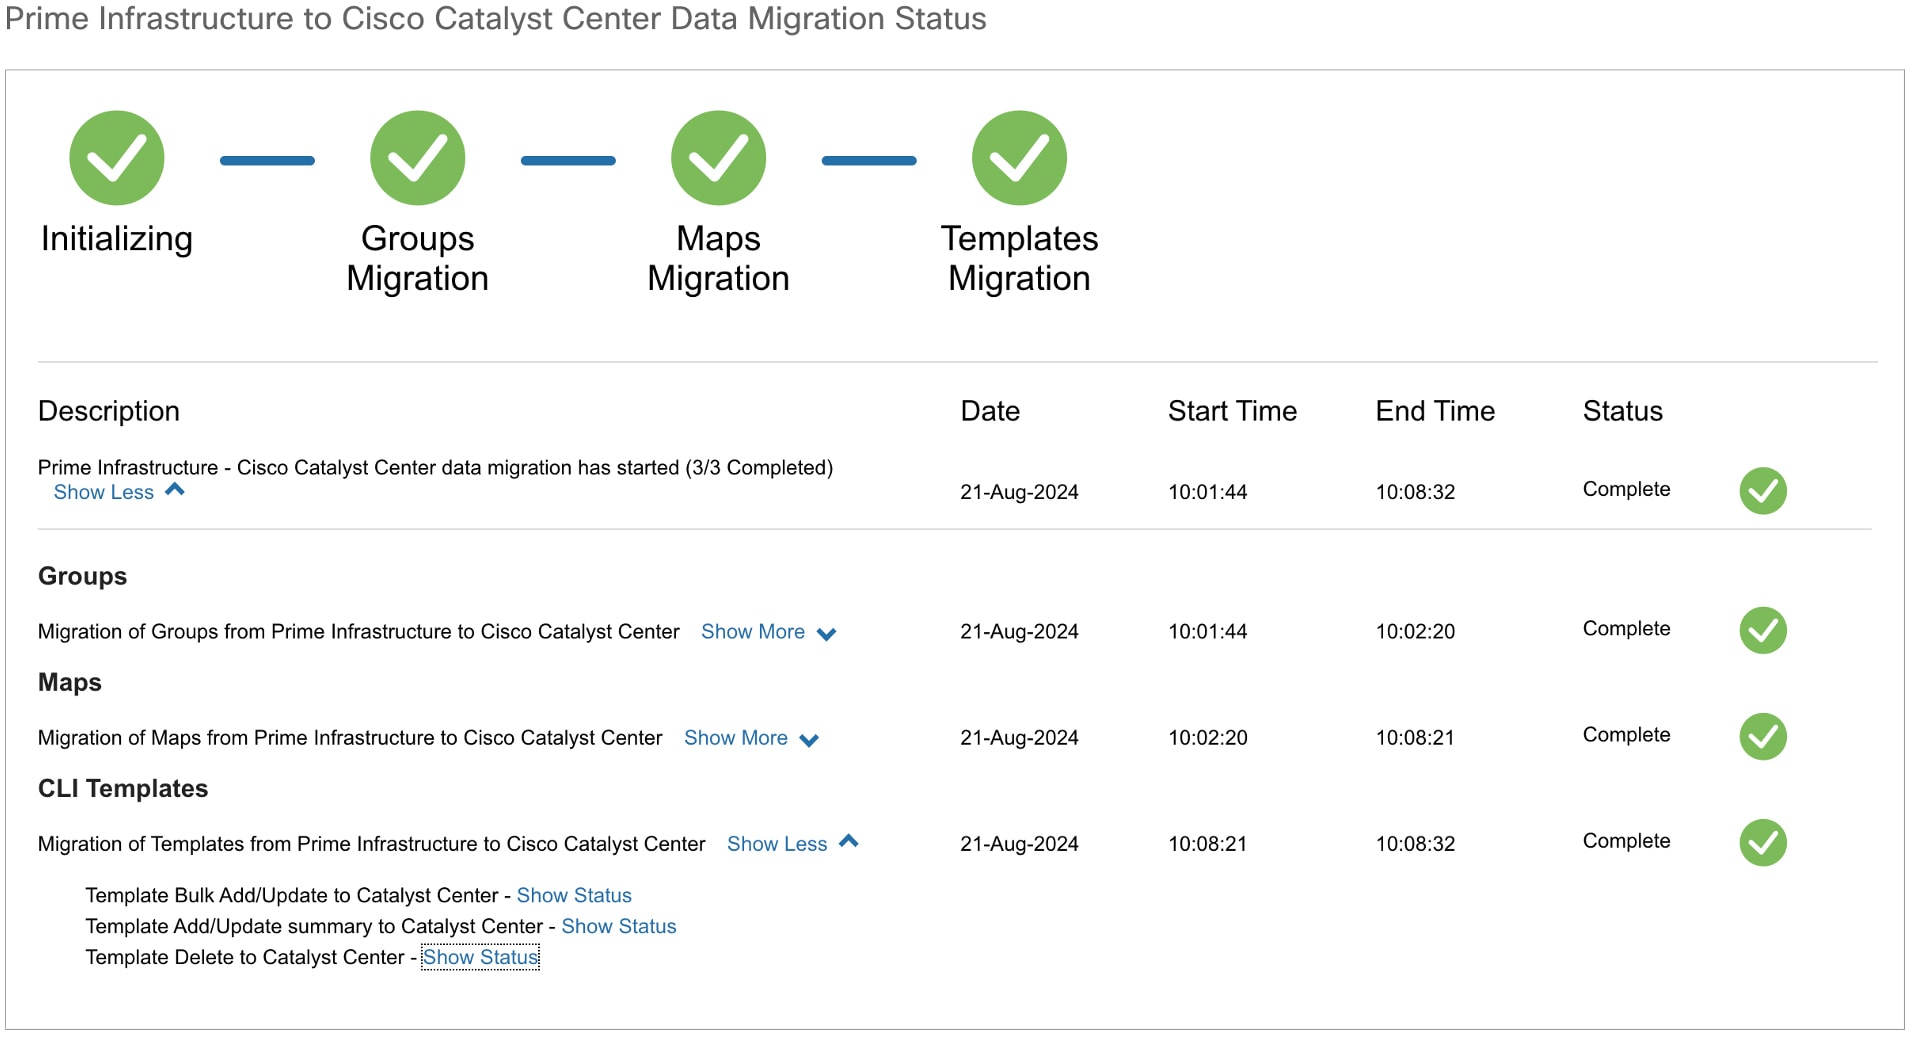
Task: Click the CLI Templates row Complete status checkmark
Action: pyautogui.click(x=1763, y=843)
